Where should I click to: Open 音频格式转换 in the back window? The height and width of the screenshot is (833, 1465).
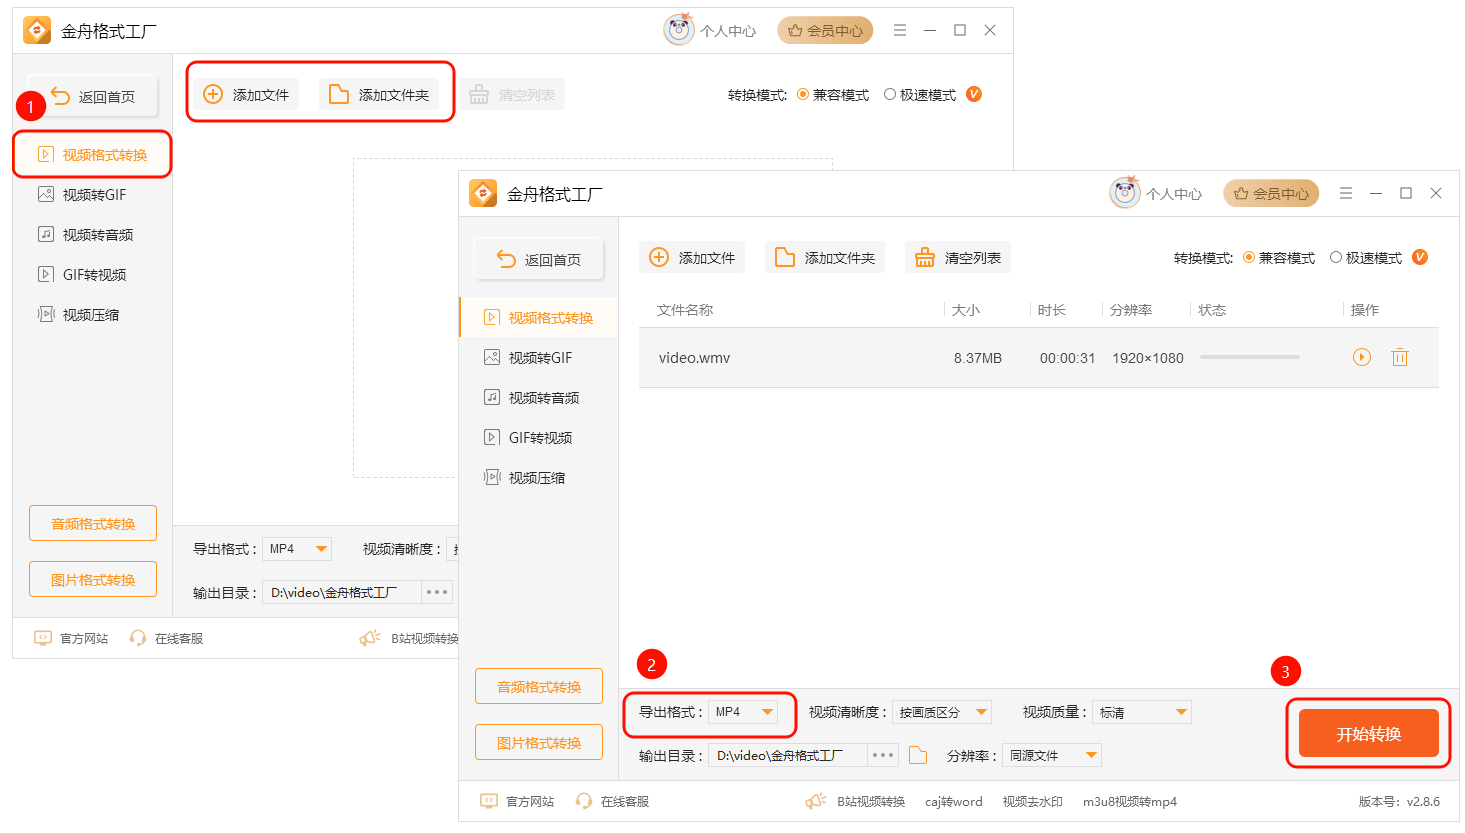[x=93, y=523]
